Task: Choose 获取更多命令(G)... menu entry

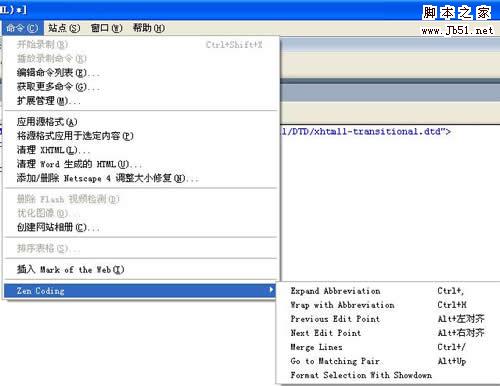Action: (141, 87)
